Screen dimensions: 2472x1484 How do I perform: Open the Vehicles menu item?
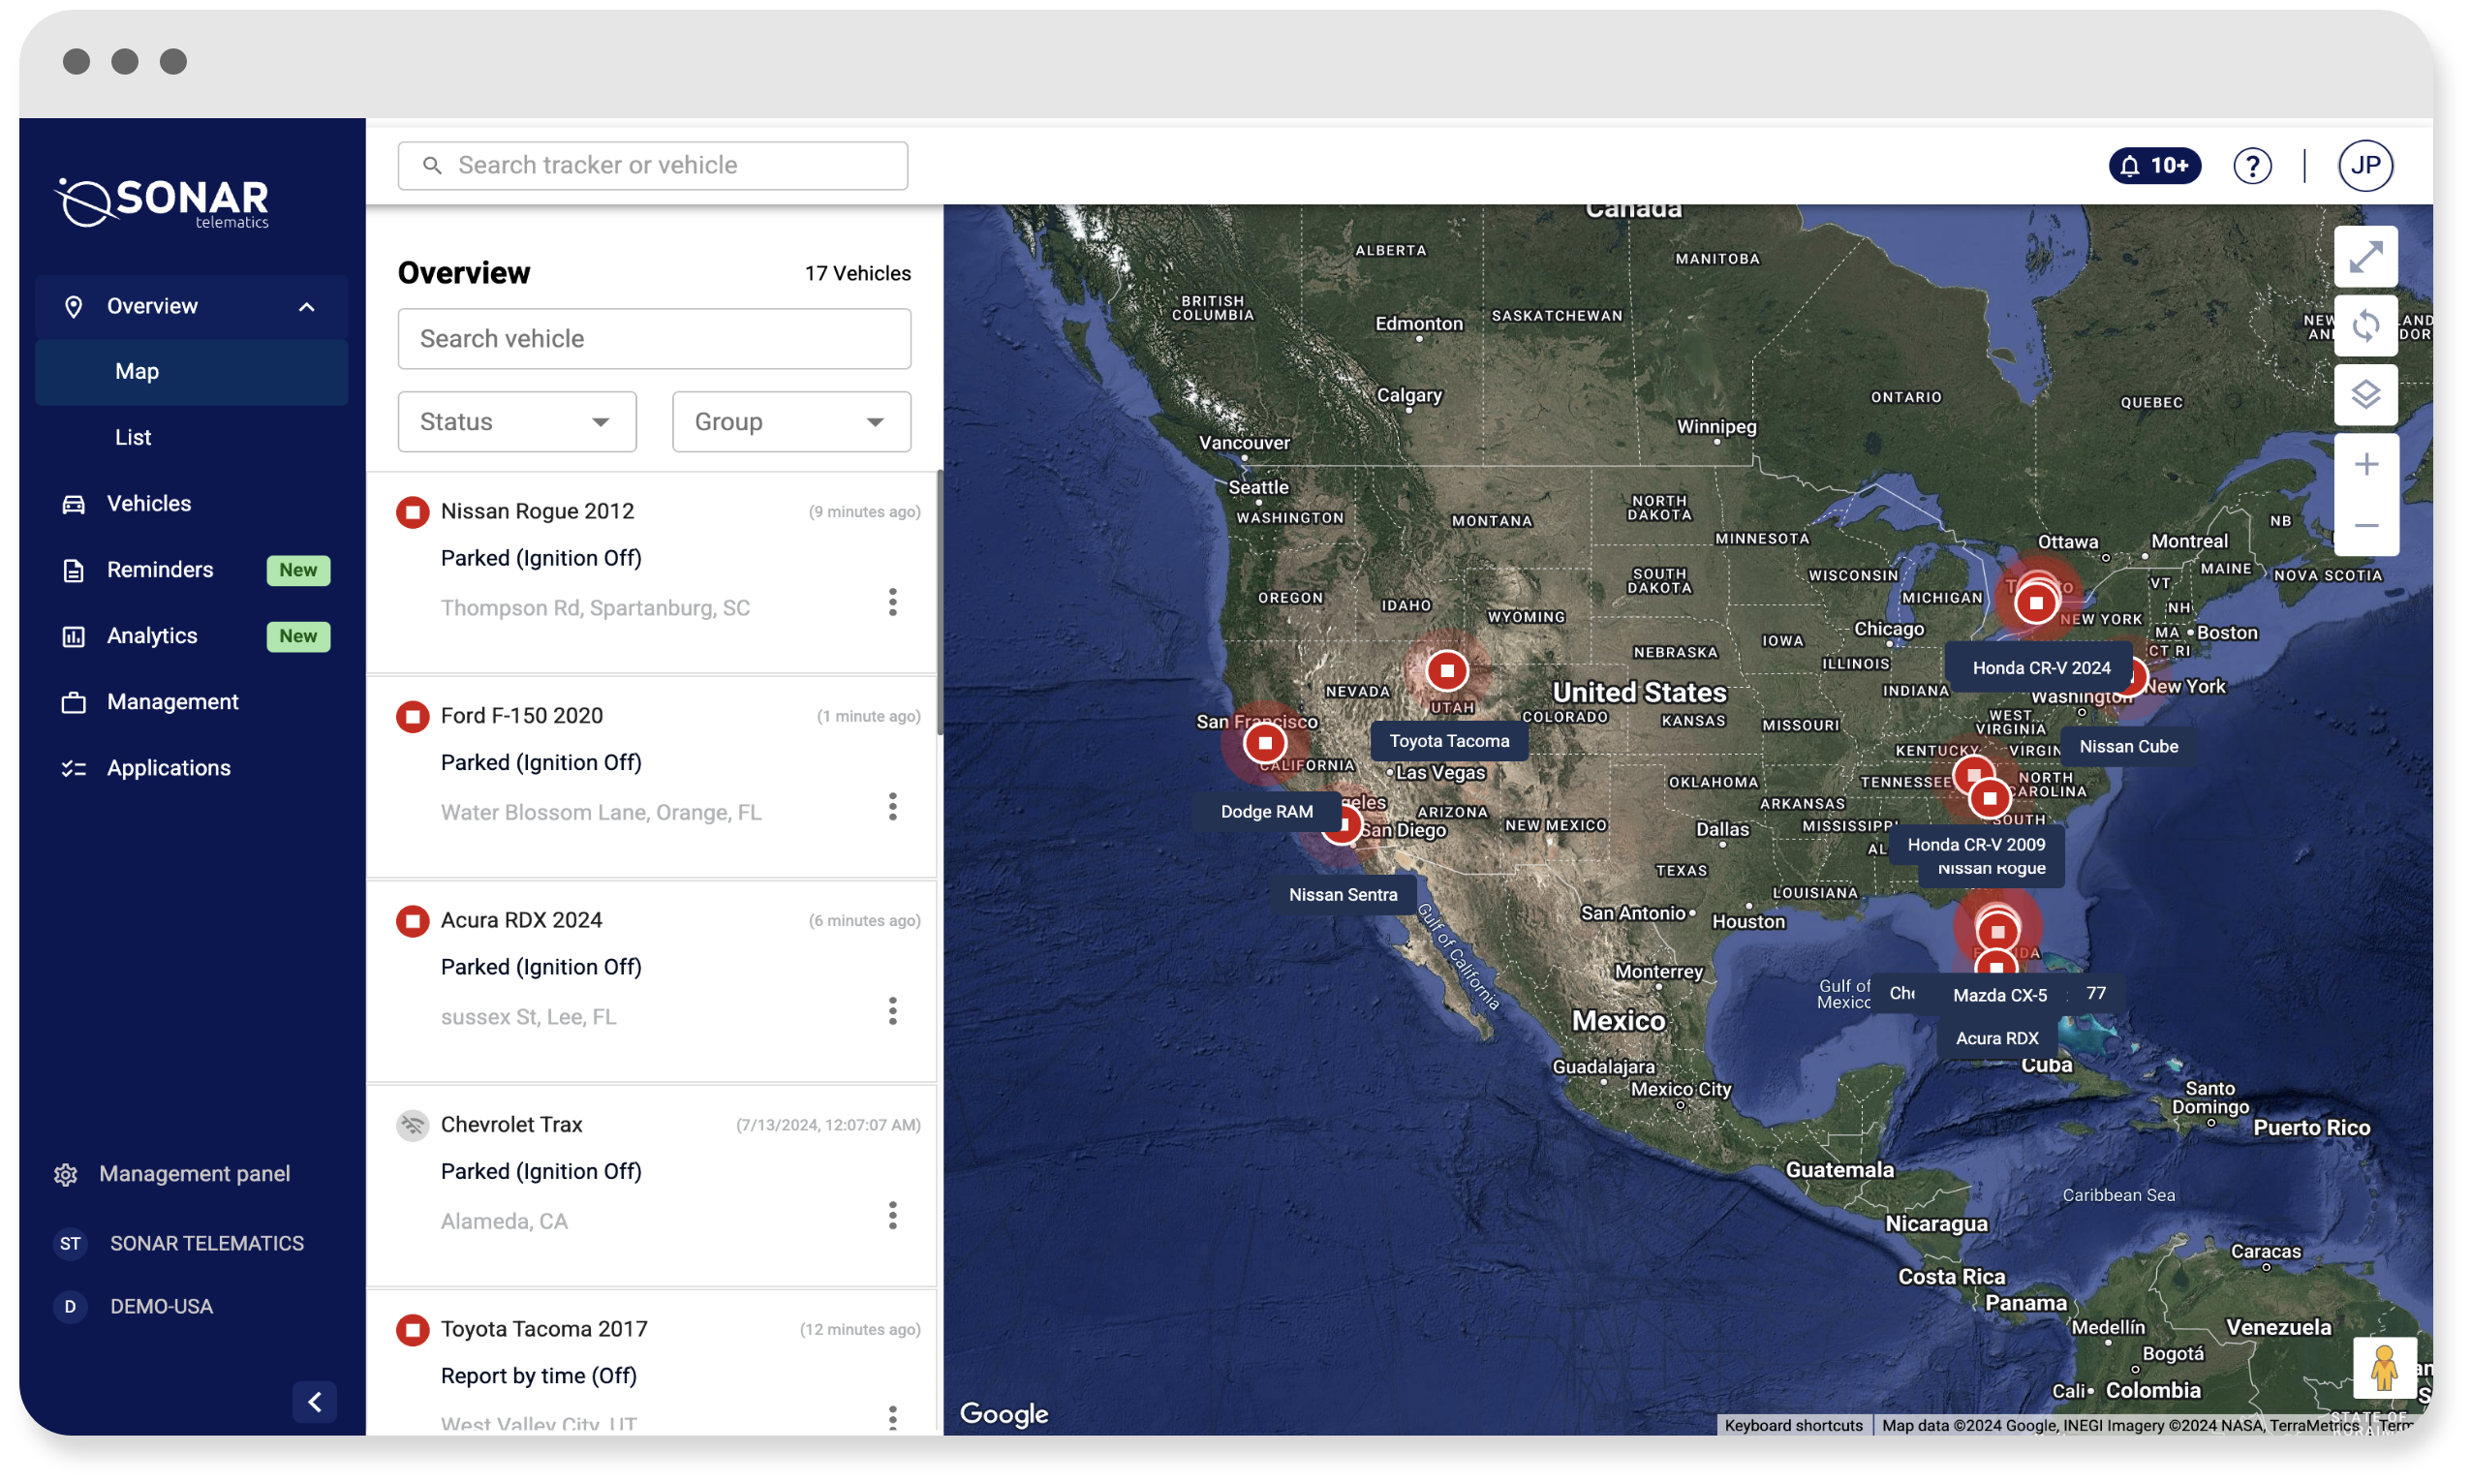coord(149,504)
